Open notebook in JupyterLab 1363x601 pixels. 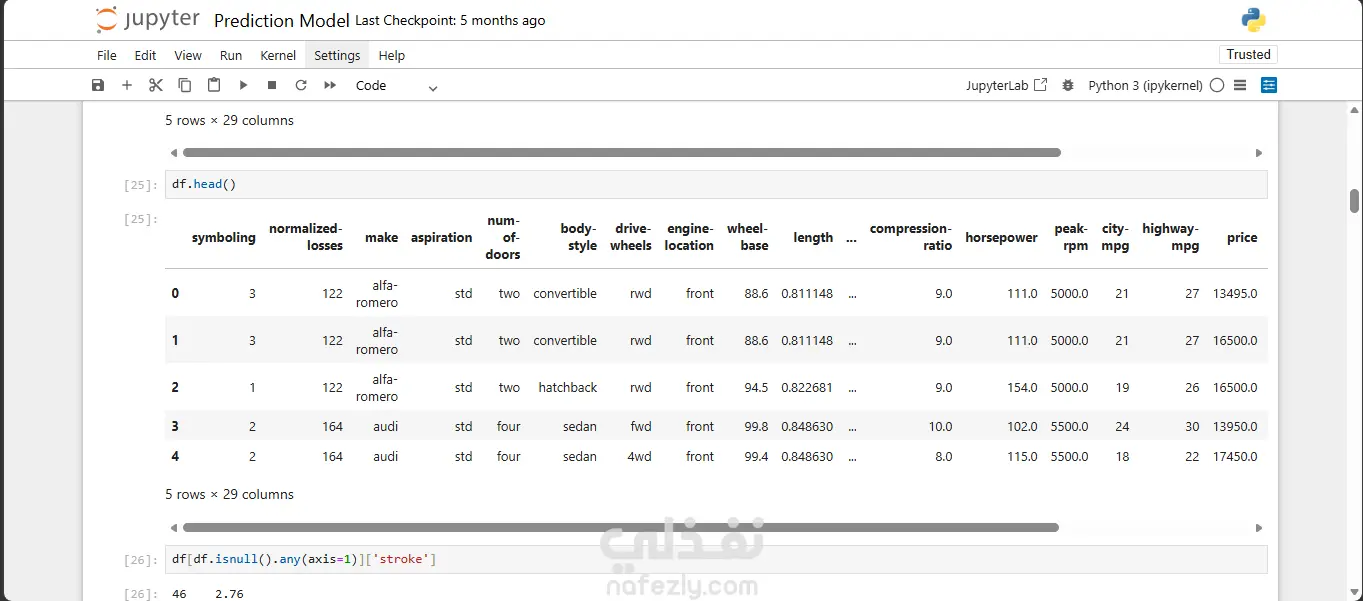click(x=1007, y=86)
